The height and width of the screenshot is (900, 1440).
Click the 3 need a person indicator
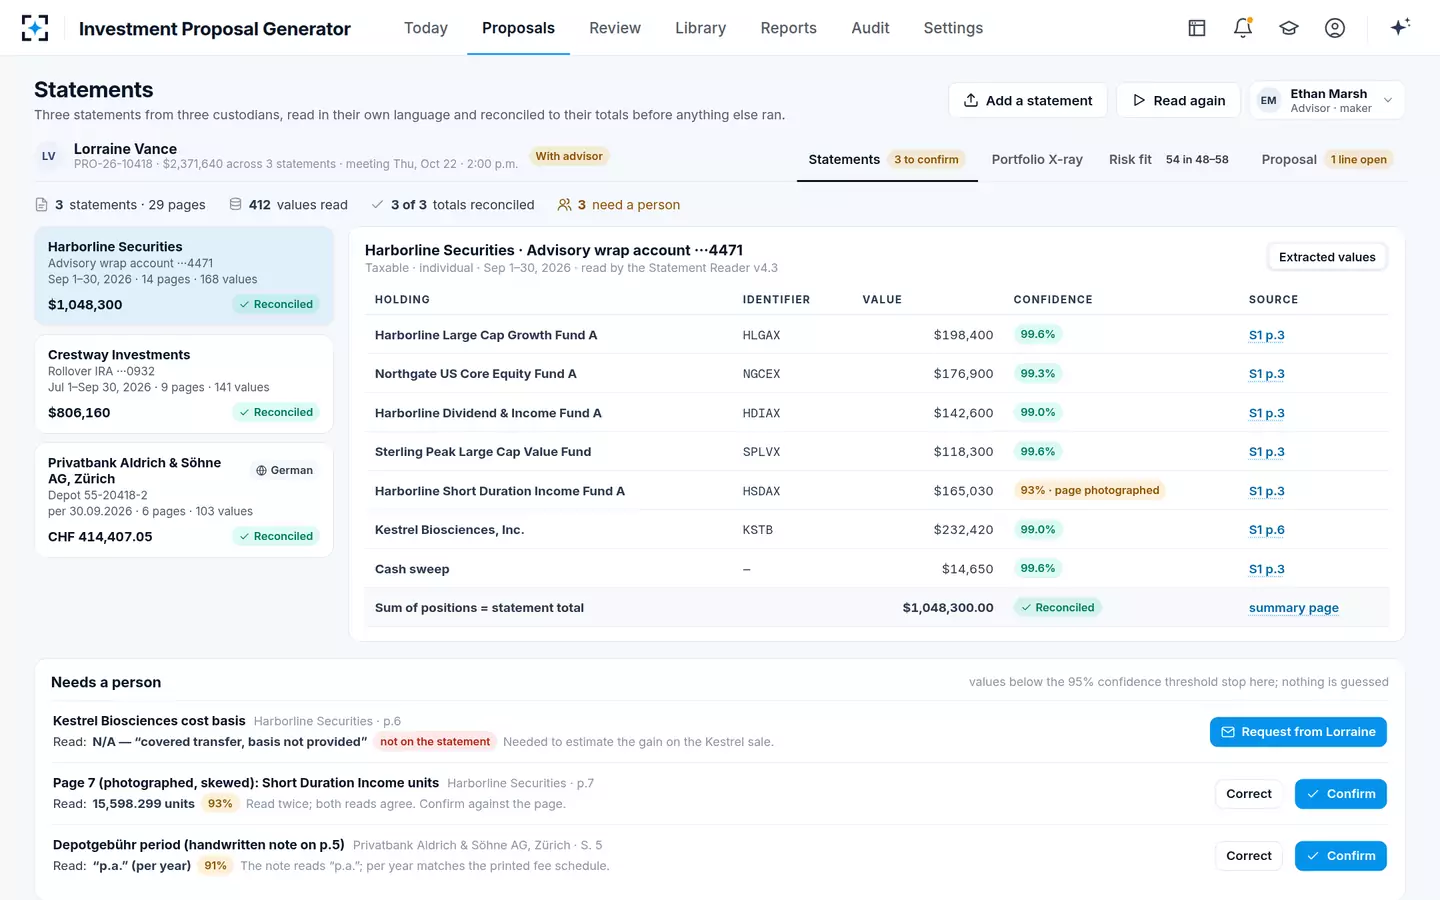click(619, 205)
